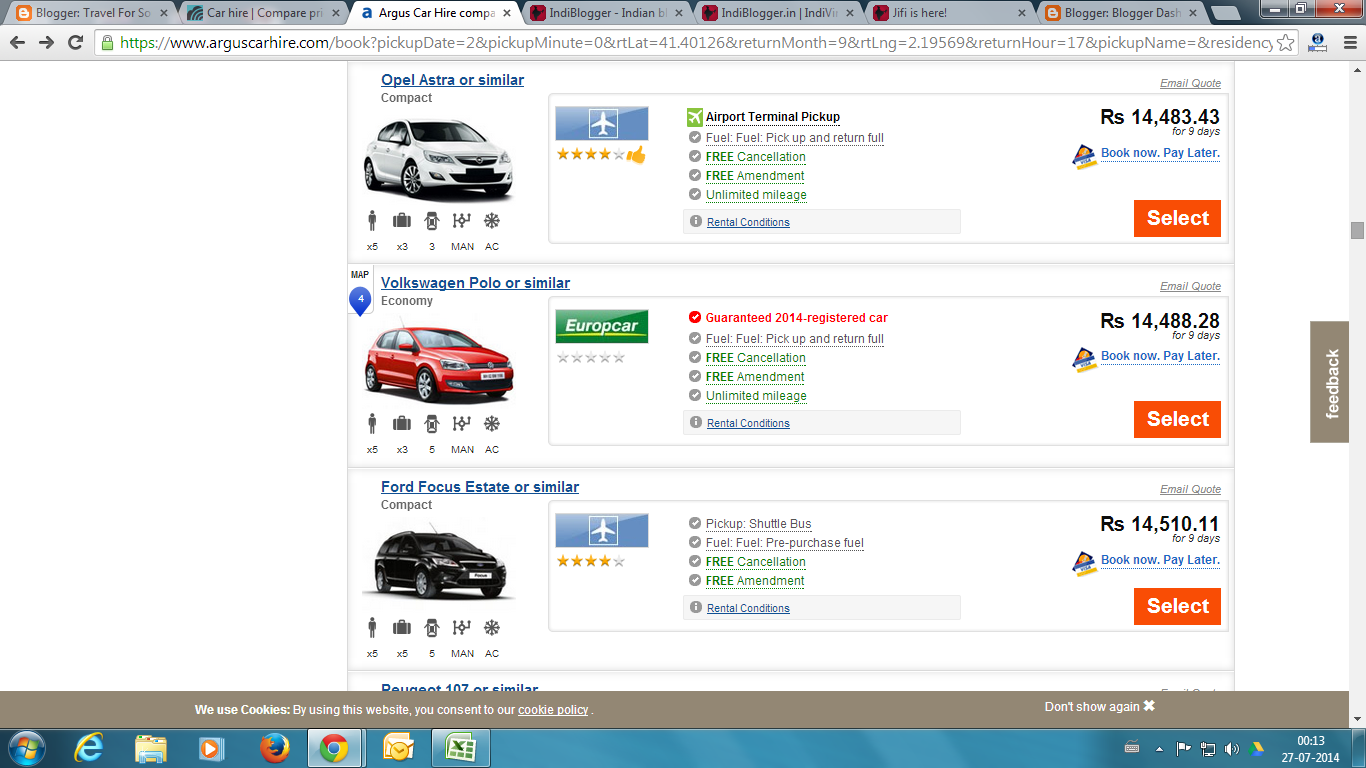Select the Volkswagen Polo car

pos(1177,419)
